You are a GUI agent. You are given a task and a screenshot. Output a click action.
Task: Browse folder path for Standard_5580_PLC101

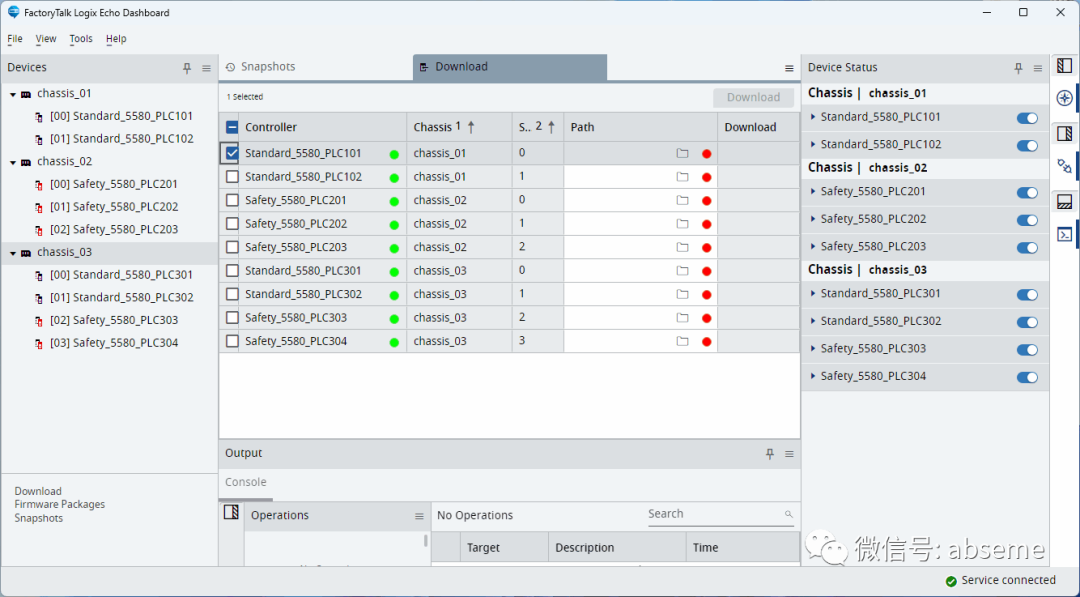tap(683, 154)
